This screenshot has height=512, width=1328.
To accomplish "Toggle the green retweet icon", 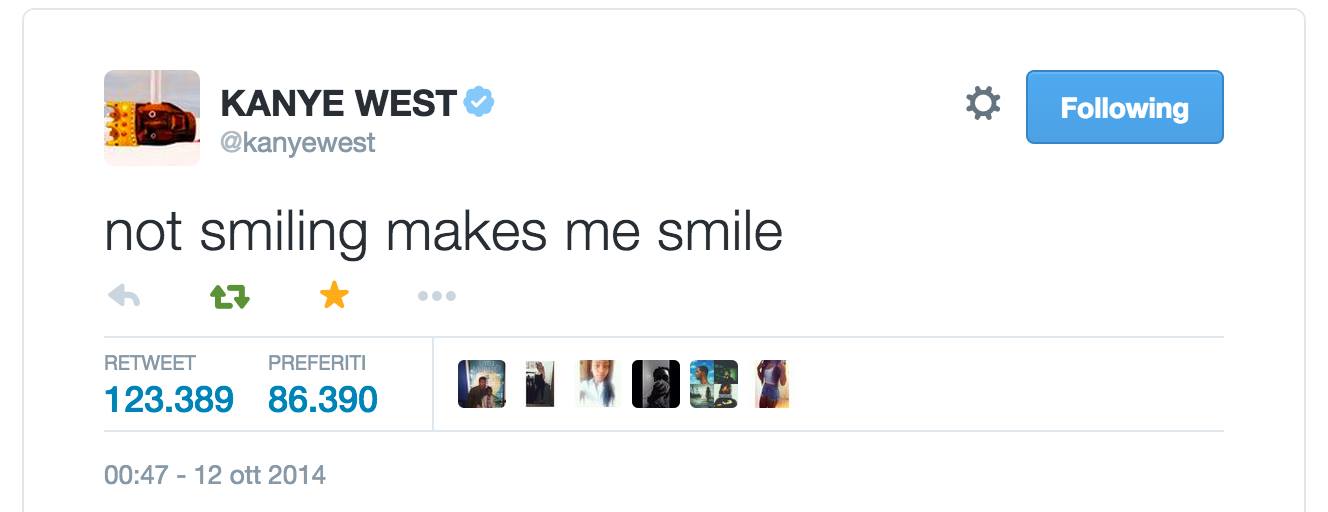I will pyautogui.click(x=229, y=296).
